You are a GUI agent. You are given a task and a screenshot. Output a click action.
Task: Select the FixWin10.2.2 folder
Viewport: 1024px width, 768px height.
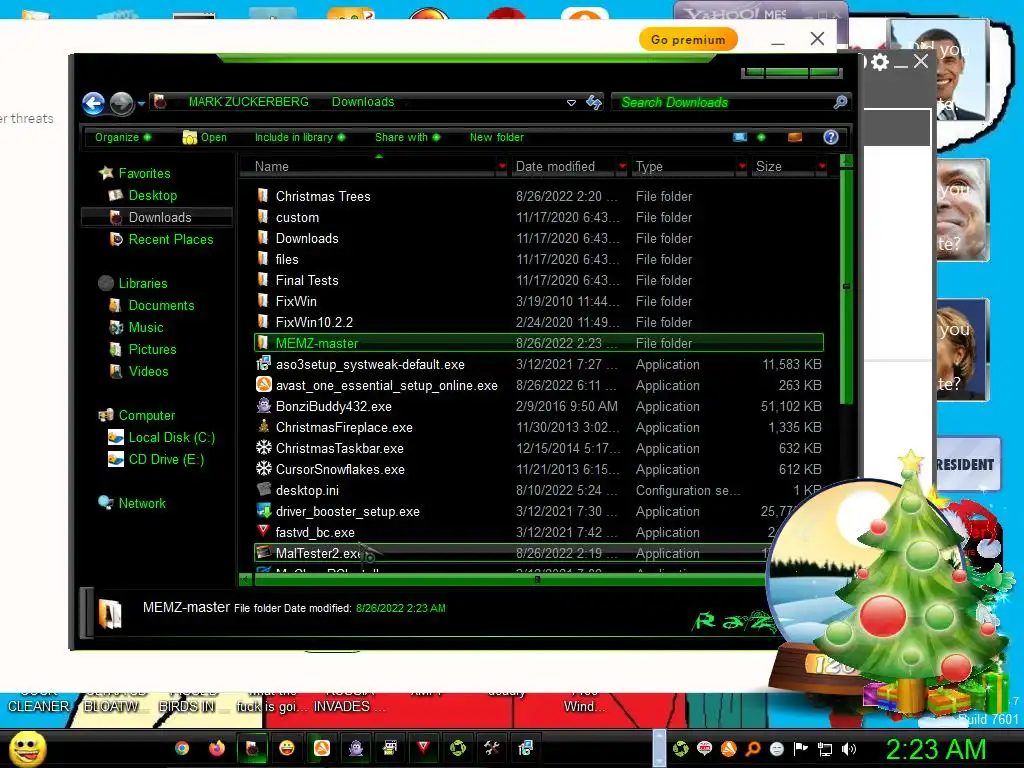coord(313,322)
